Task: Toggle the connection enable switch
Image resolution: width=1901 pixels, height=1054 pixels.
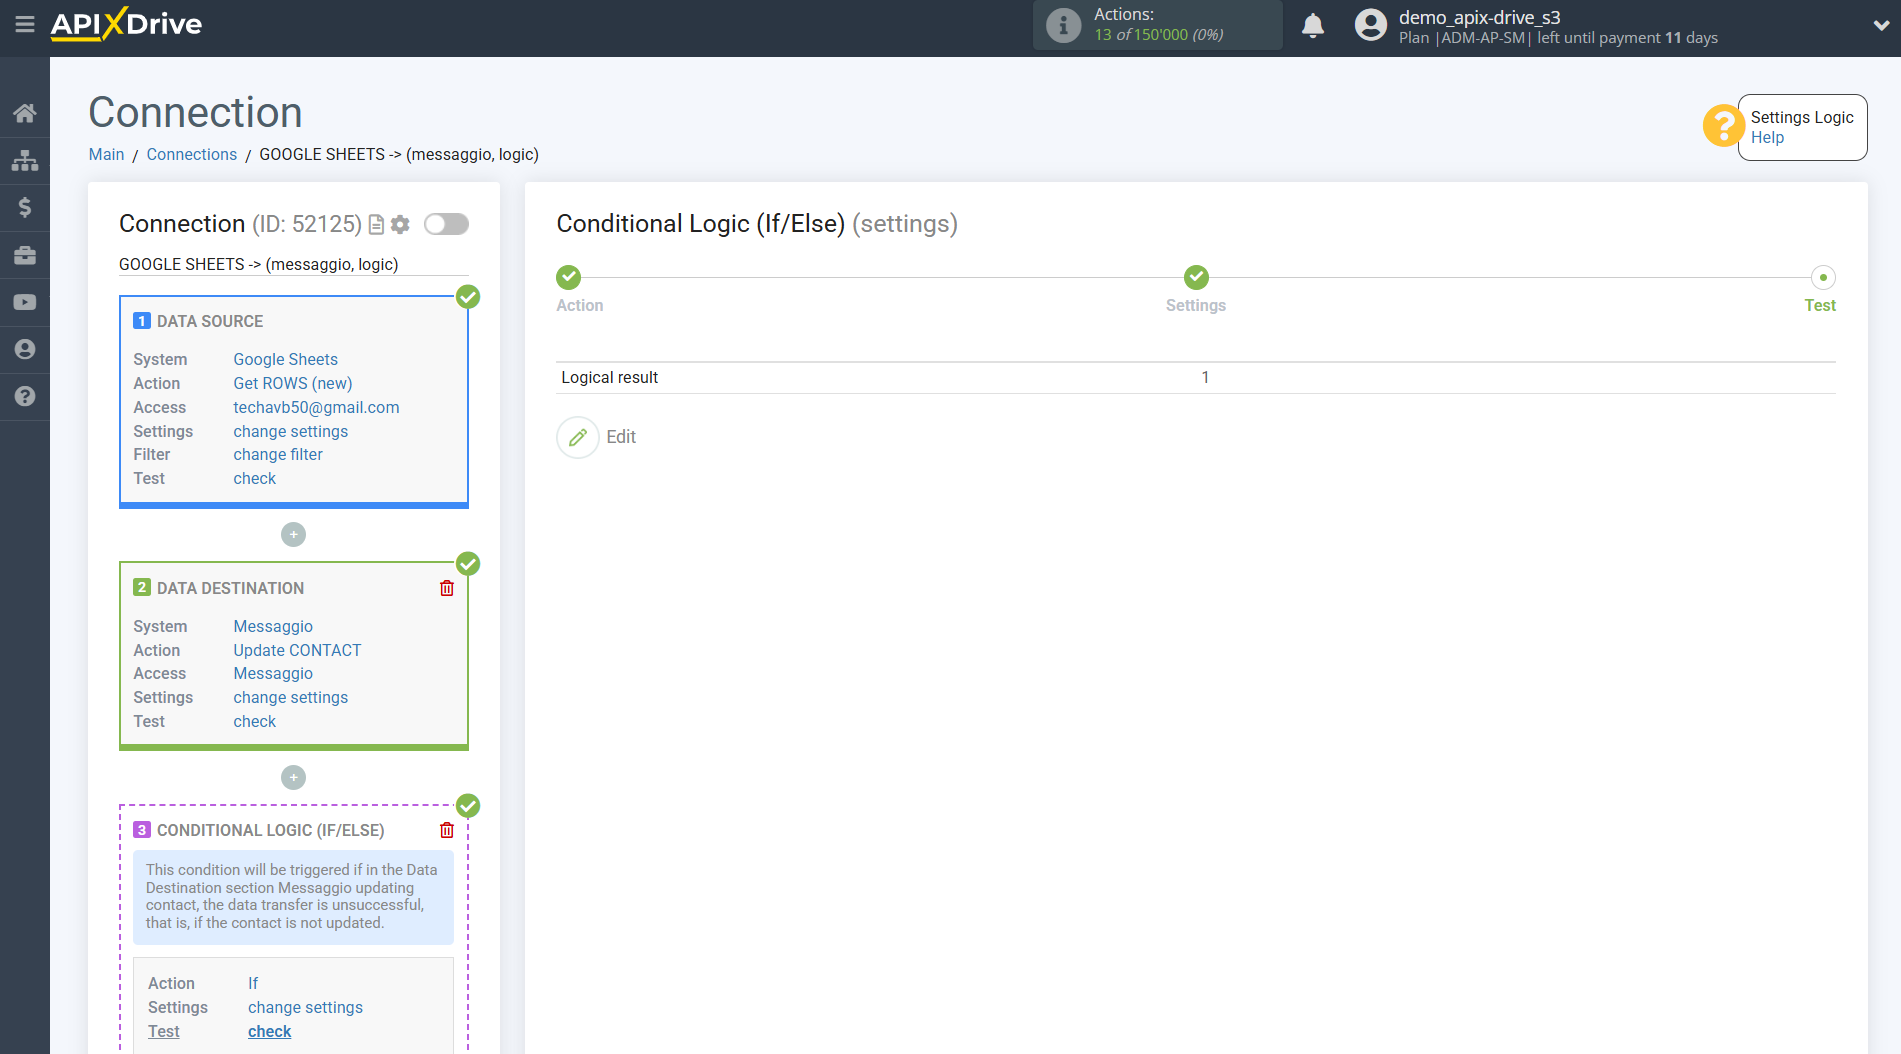Action: point(446,224)
